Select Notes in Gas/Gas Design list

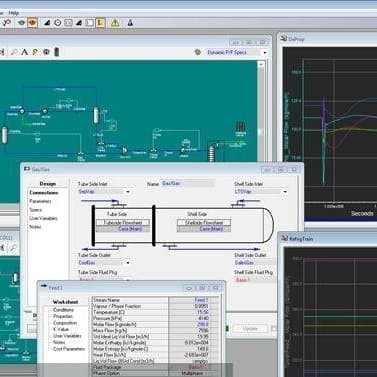tap(35, 227)
